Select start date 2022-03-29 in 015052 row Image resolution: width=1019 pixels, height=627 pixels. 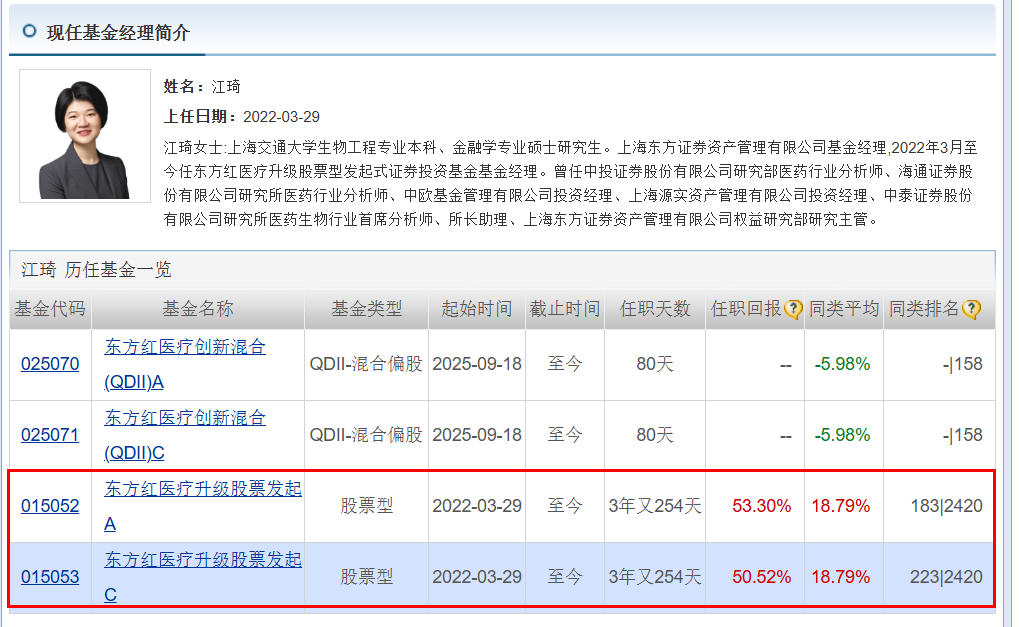click(477, 506)
